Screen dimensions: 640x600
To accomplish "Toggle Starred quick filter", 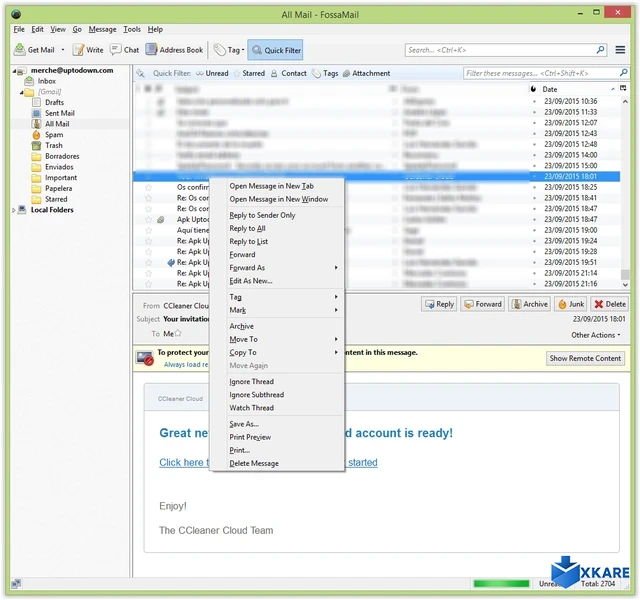I will pos(249,73).
